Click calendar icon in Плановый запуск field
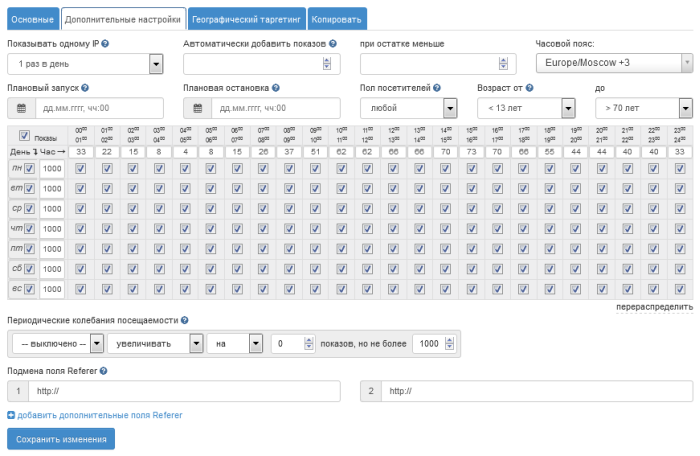The width and height of the screenshot is (700, 456). 21,108
